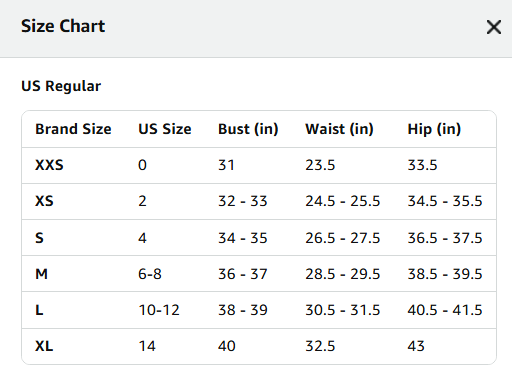This screenshot has height=376, width=512.
Task: Select the XXS brand size row
Action: coord(259,165)
